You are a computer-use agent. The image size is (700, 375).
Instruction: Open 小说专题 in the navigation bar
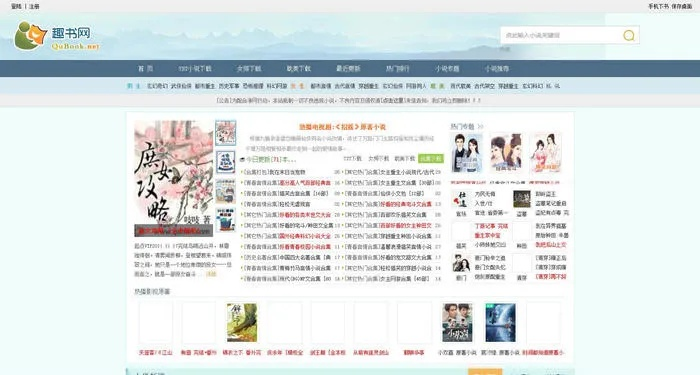[x=447, y=68]
